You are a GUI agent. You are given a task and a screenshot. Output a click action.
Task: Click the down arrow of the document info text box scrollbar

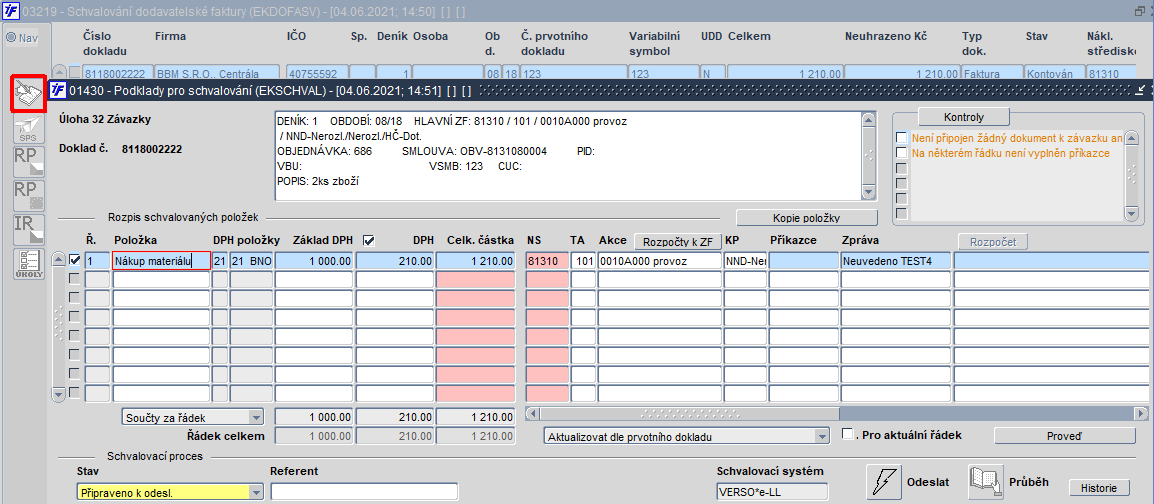tap(868, 192)
